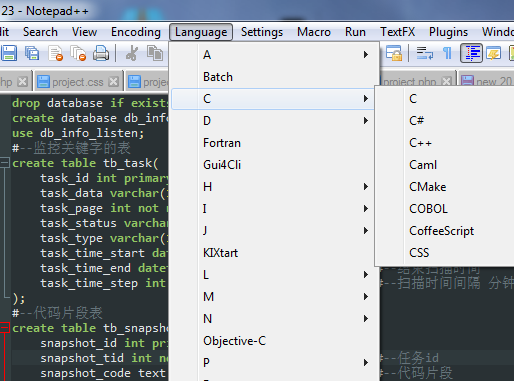Switch to the project.css tab

click(78, 82)
